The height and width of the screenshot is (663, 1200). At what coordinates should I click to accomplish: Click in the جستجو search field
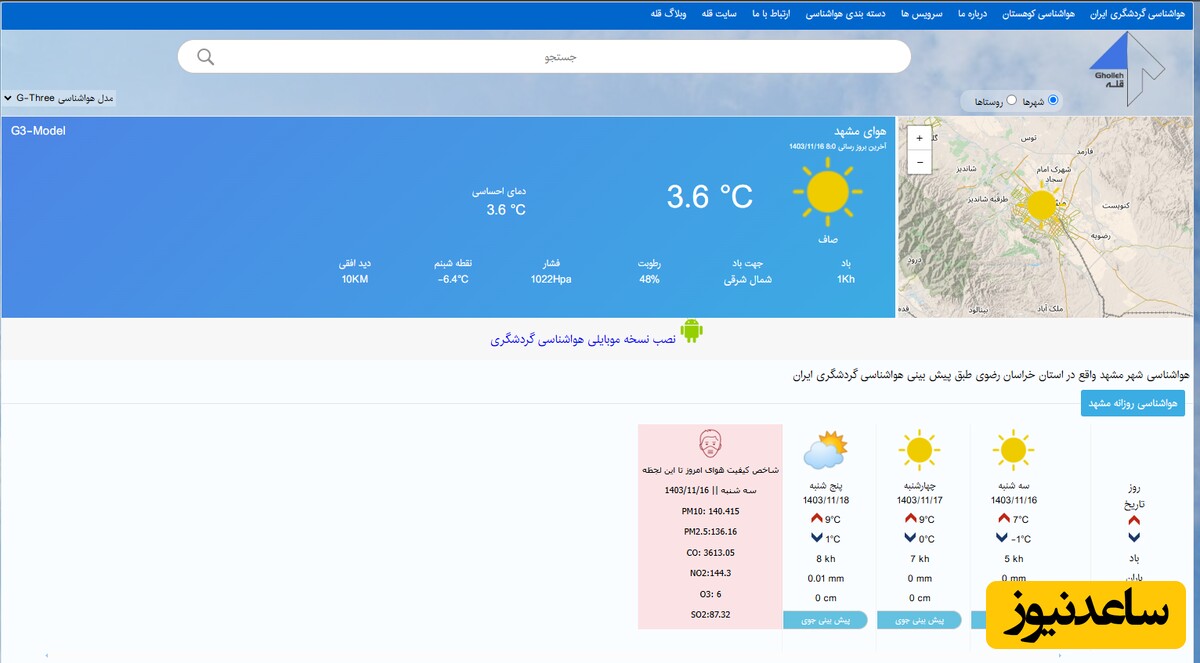click(x=560, y=57)
